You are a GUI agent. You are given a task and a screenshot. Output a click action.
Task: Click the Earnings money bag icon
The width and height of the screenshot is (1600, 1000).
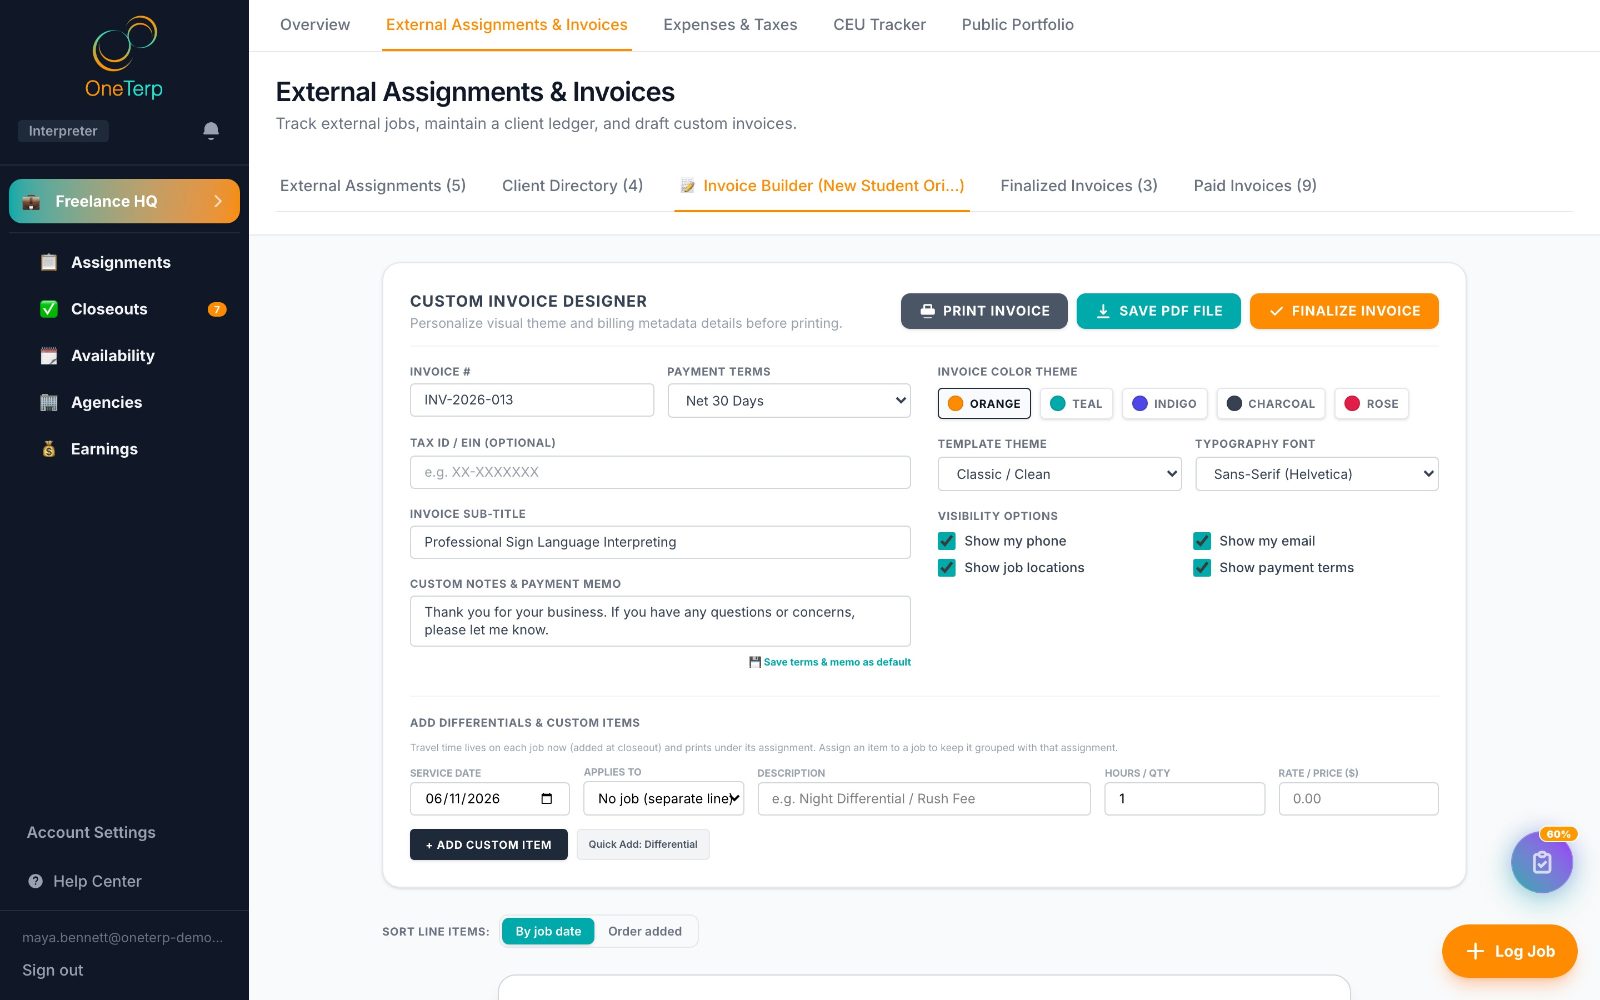coord(49,449)
